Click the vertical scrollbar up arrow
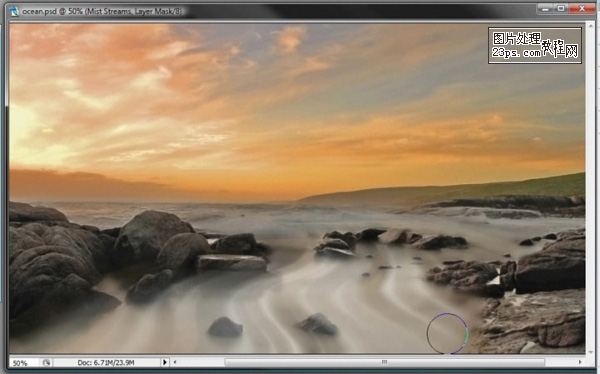The height and width of the screenshot is (374, 600). pos(590,26)
